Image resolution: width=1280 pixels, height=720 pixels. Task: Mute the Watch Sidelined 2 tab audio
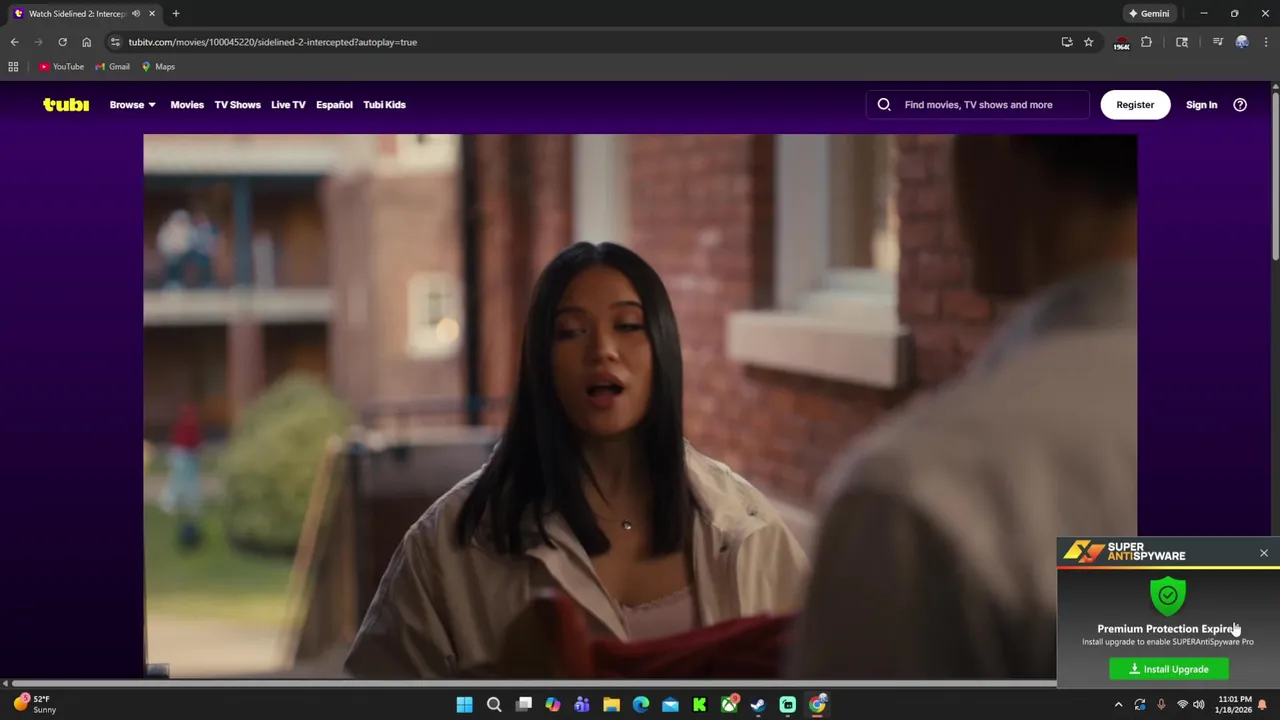tap(136, 13)
